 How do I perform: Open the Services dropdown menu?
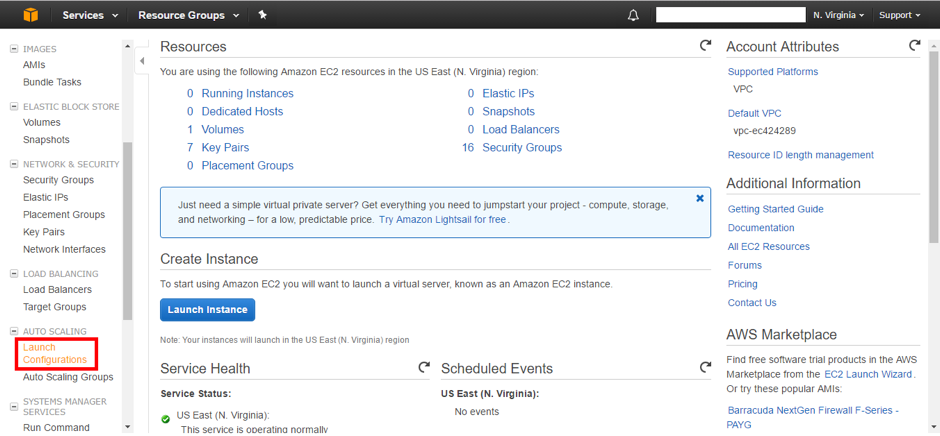coord(90,15)
